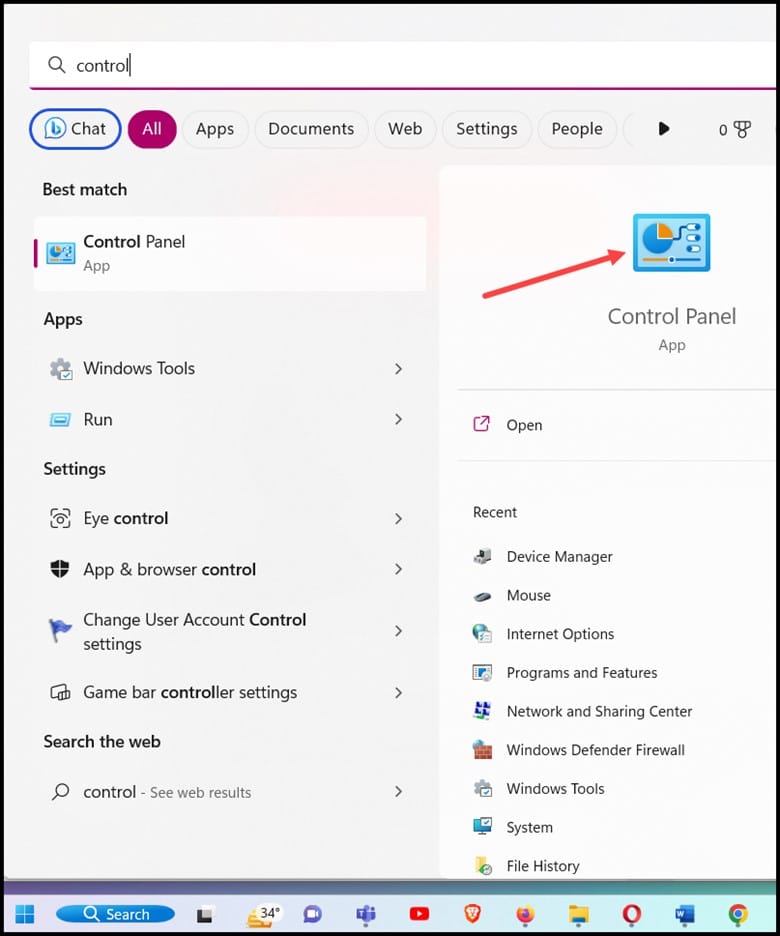This screenshot has height=936, width=780.
Task: Open Network and Sharing Center from Recent
Action: [x=599, y=711]
